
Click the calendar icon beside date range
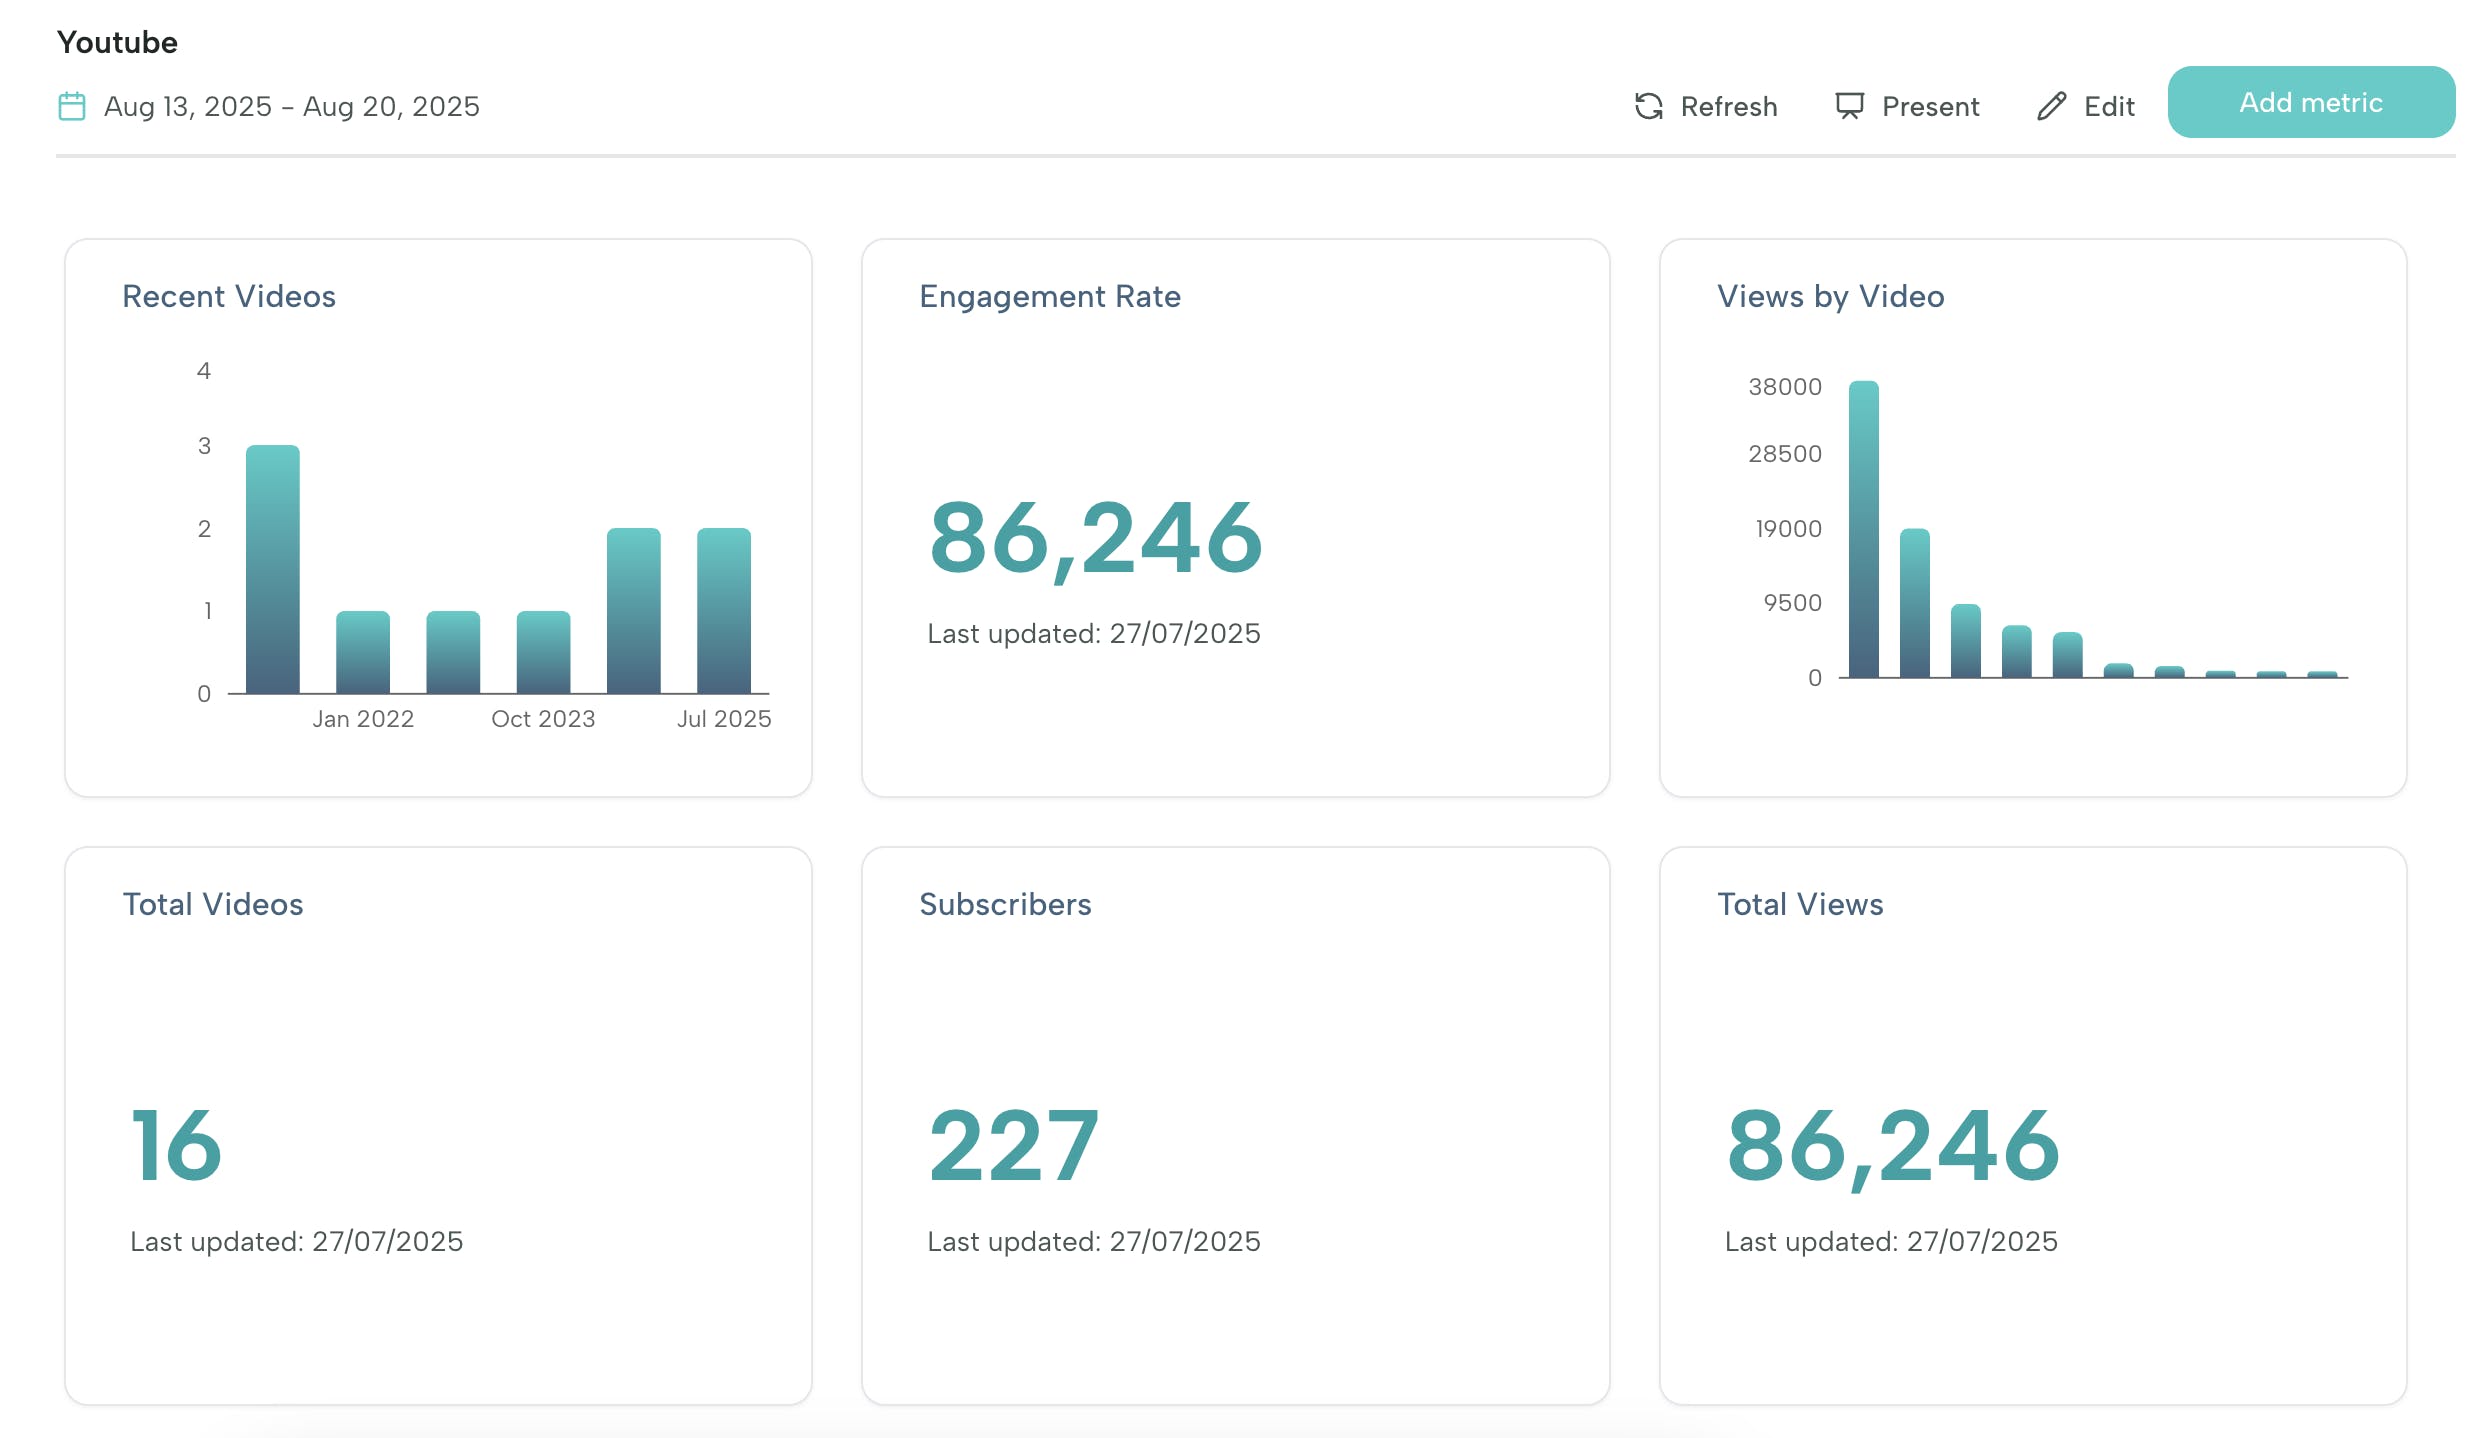coord(72,106)
